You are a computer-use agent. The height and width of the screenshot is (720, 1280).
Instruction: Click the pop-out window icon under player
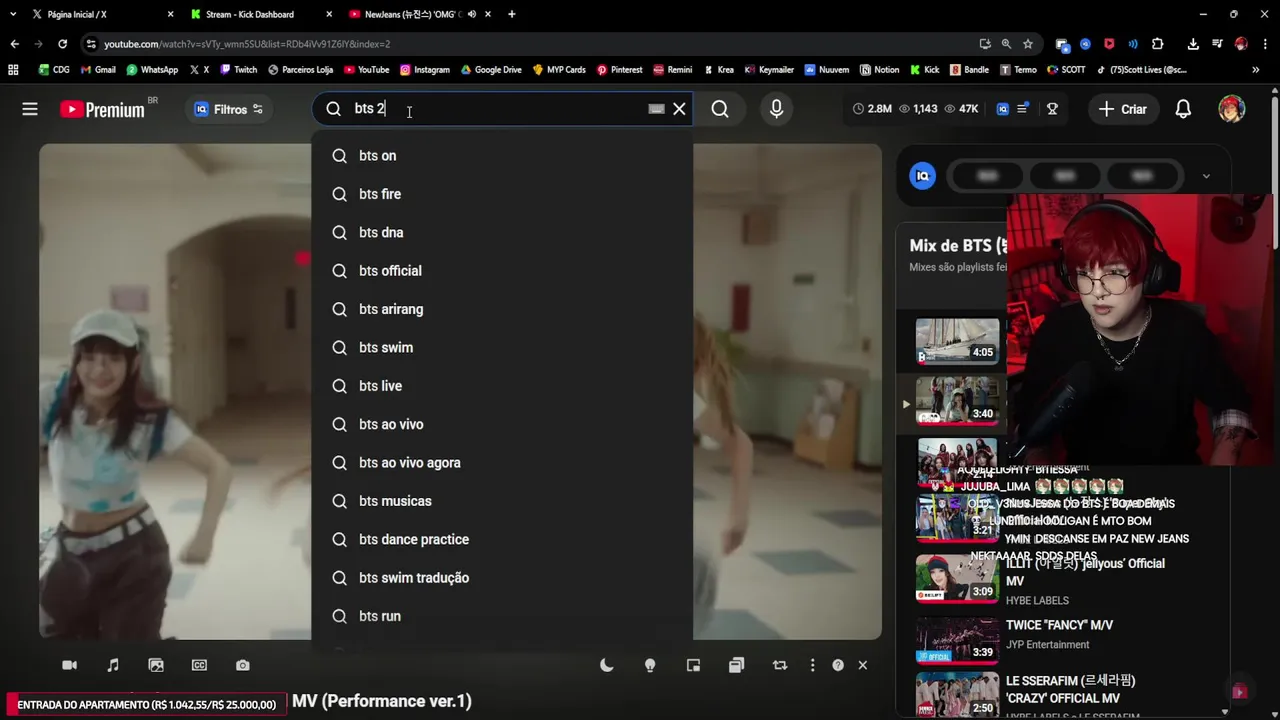736,665
